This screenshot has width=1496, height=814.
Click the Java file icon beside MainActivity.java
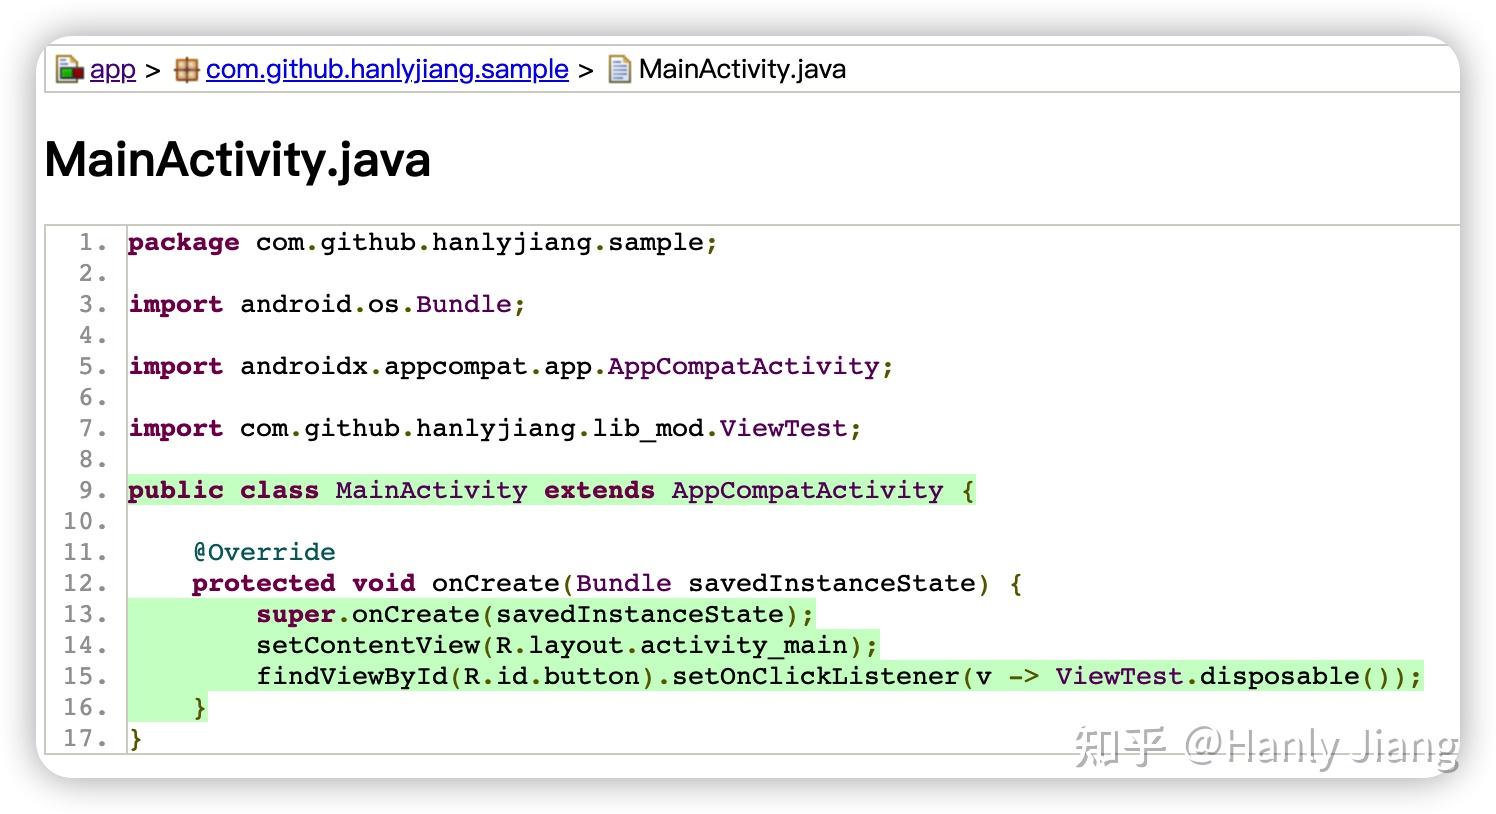pos(619,68)
